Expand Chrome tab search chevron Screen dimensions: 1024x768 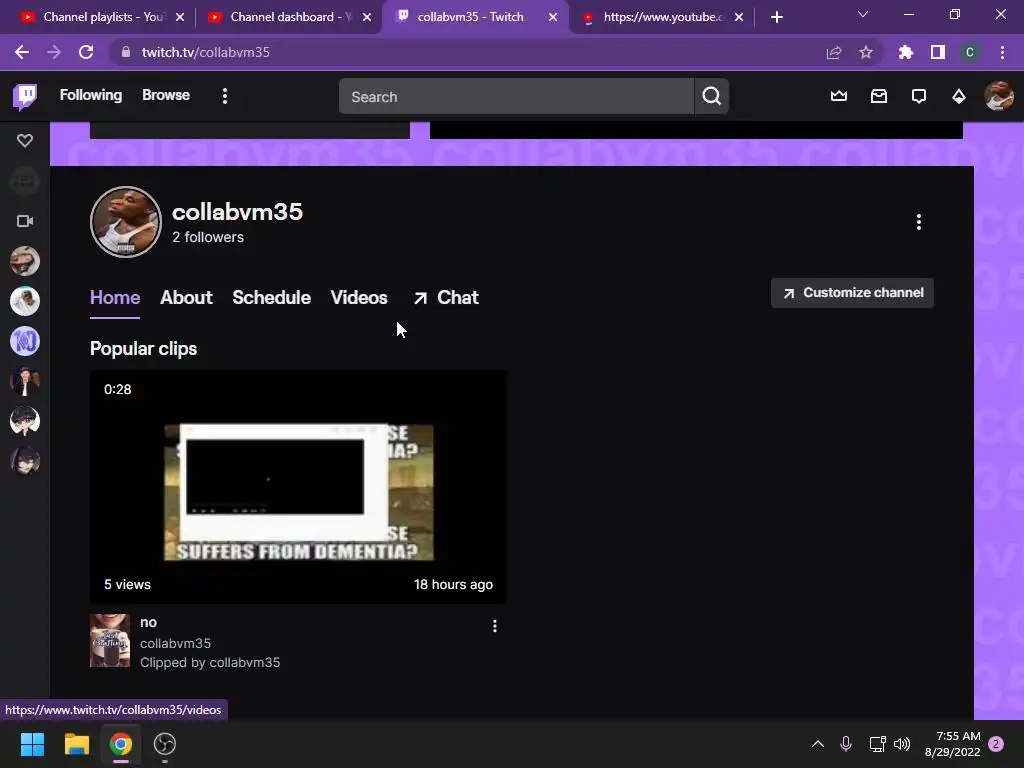pos(863,14)
